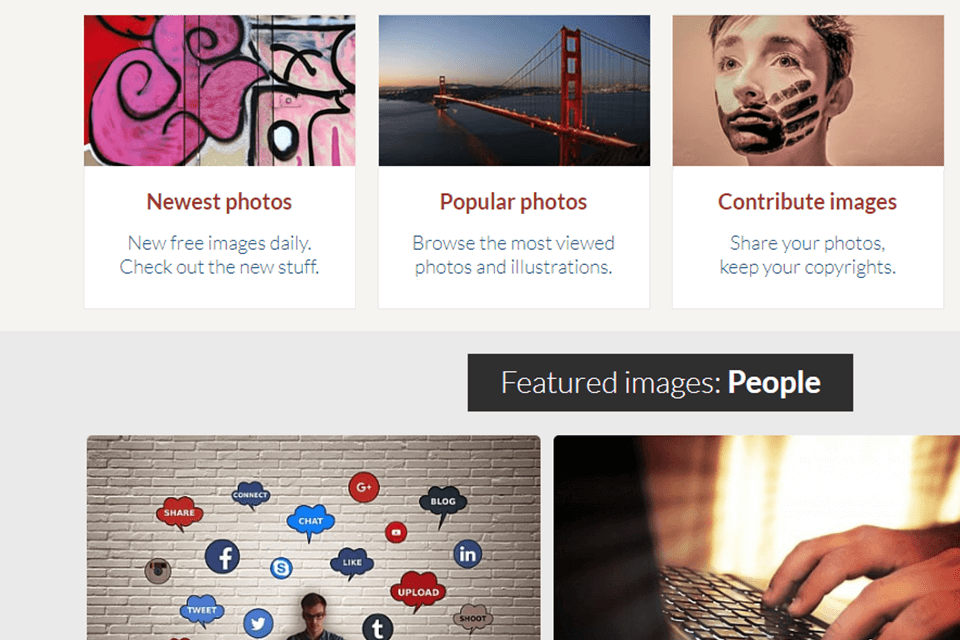This screenshot has height=640, width=960.
Task: Click the graffiti art thumbnail
Action: pyautogui.click(x=219, y=90)
